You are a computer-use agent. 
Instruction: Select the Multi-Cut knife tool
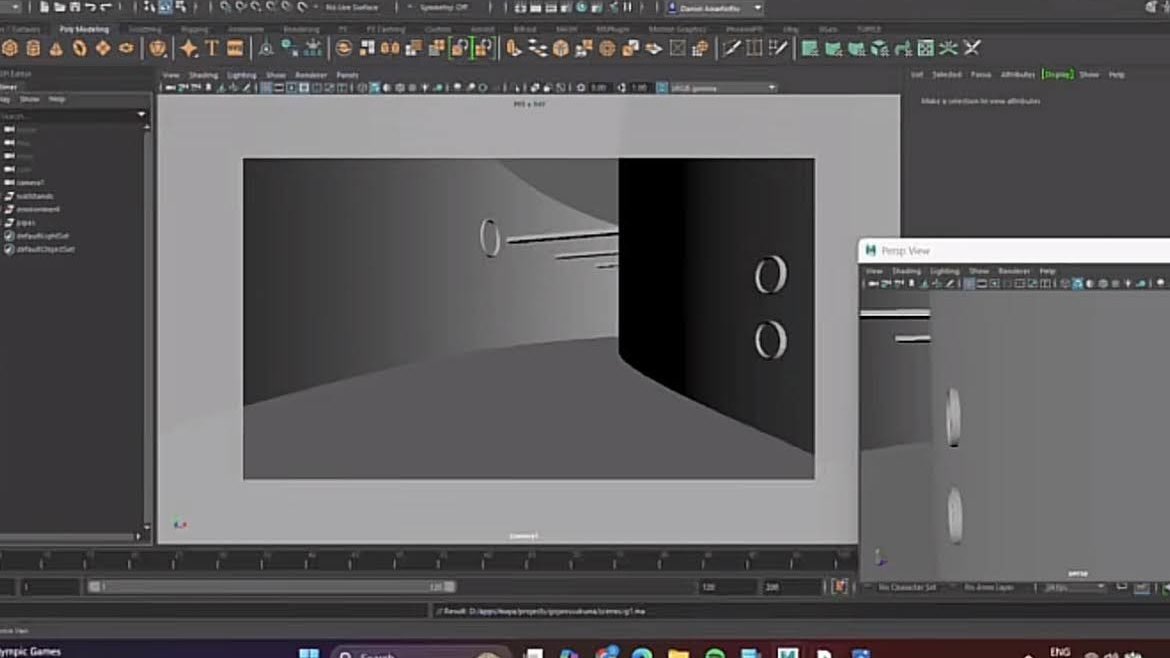tap(731, 48)
